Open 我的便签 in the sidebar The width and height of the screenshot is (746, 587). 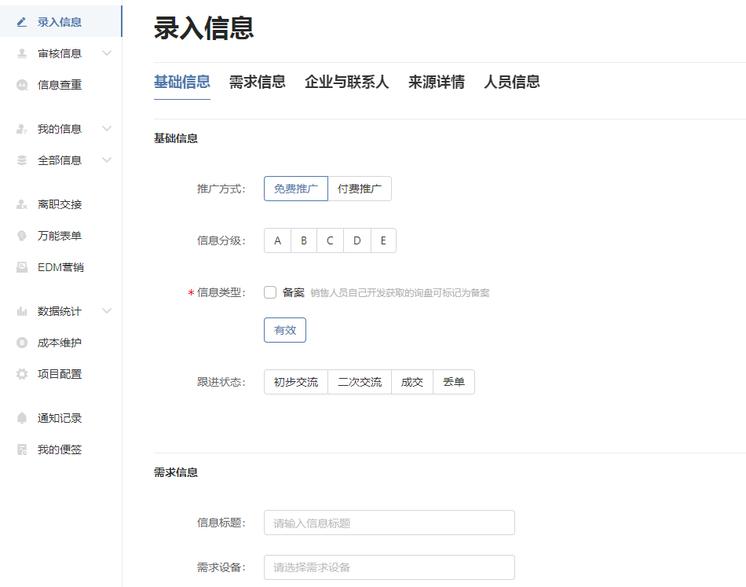click(x=61, y=450)
